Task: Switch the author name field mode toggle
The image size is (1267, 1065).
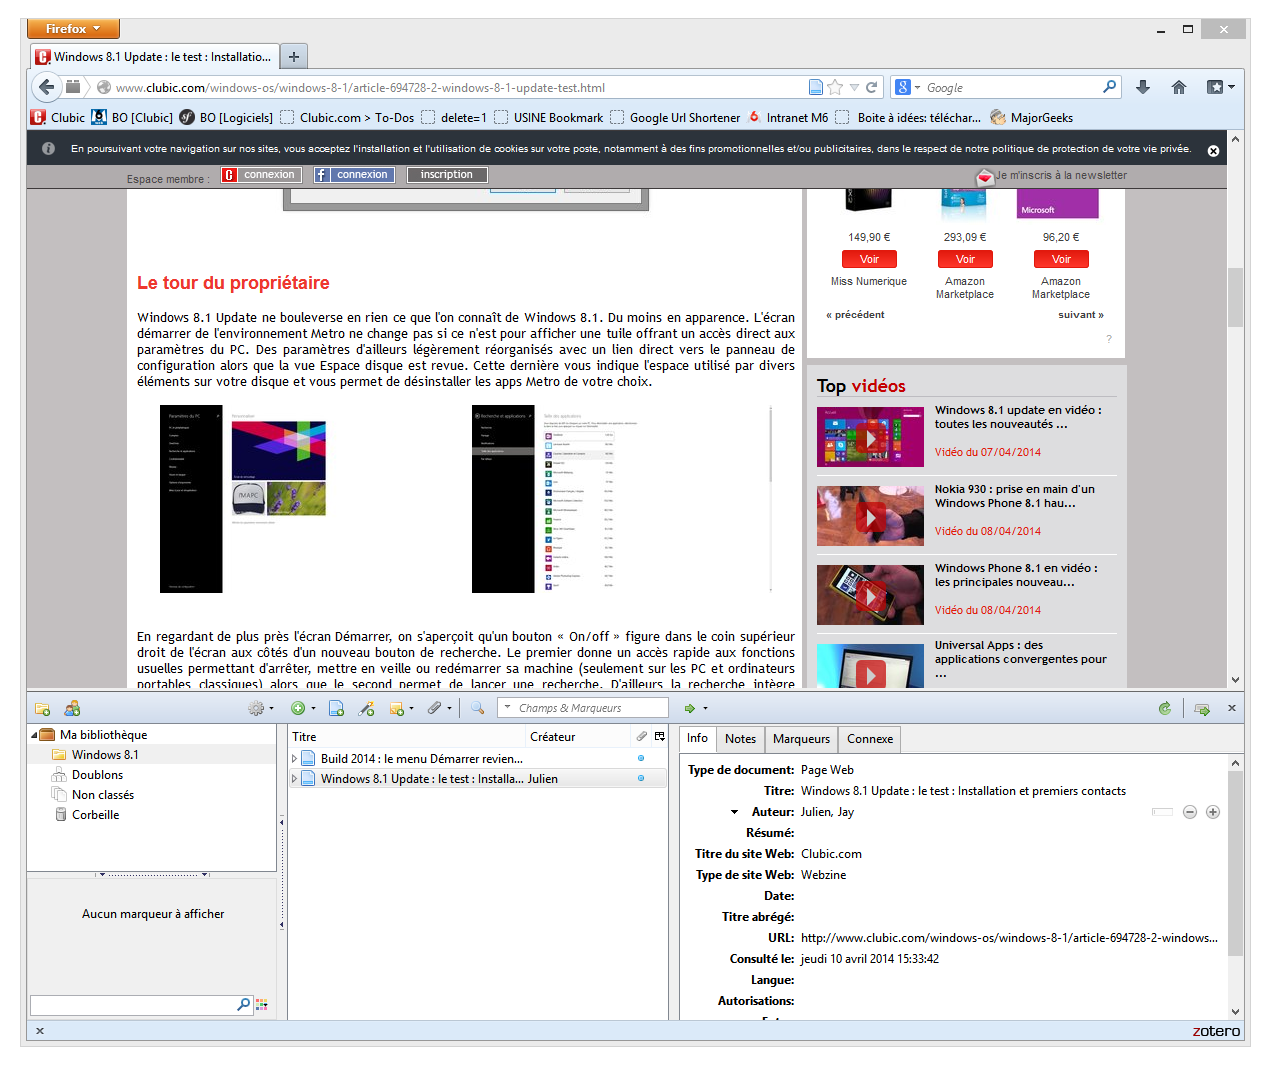Action: point(1162,812)
